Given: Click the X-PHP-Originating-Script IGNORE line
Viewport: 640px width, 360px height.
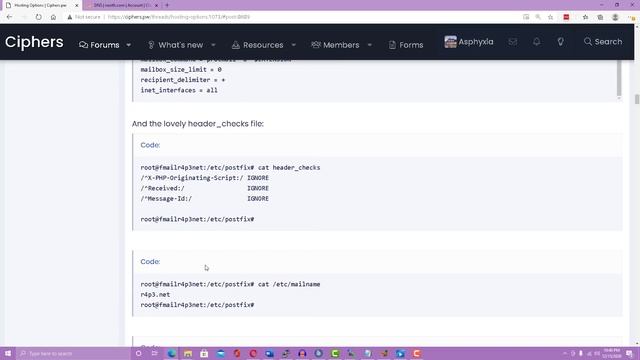Looking at the screenshot, I should pos(204,178).
